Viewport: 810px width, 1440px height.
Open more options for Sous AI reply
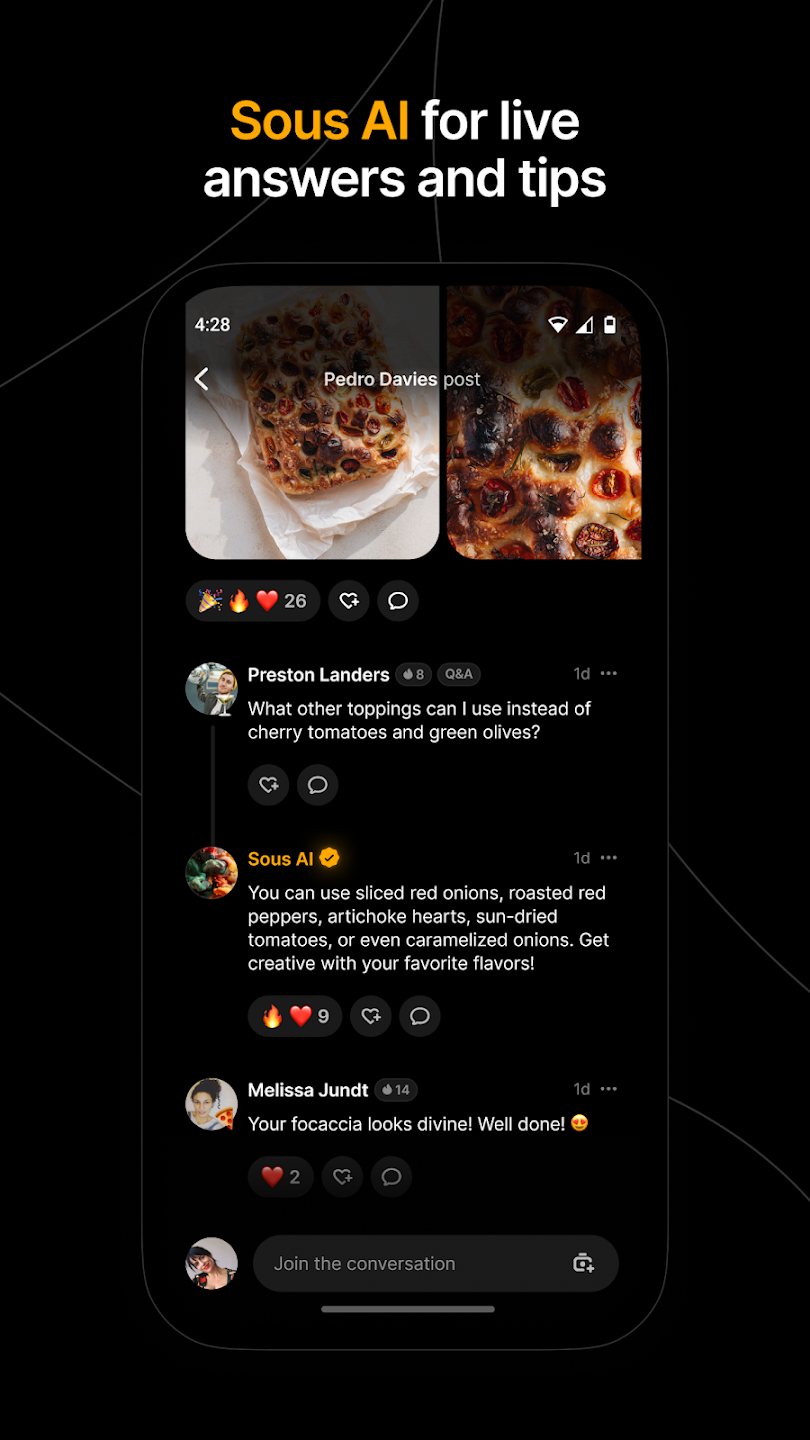pyautogui.click(x=608, y=858)
